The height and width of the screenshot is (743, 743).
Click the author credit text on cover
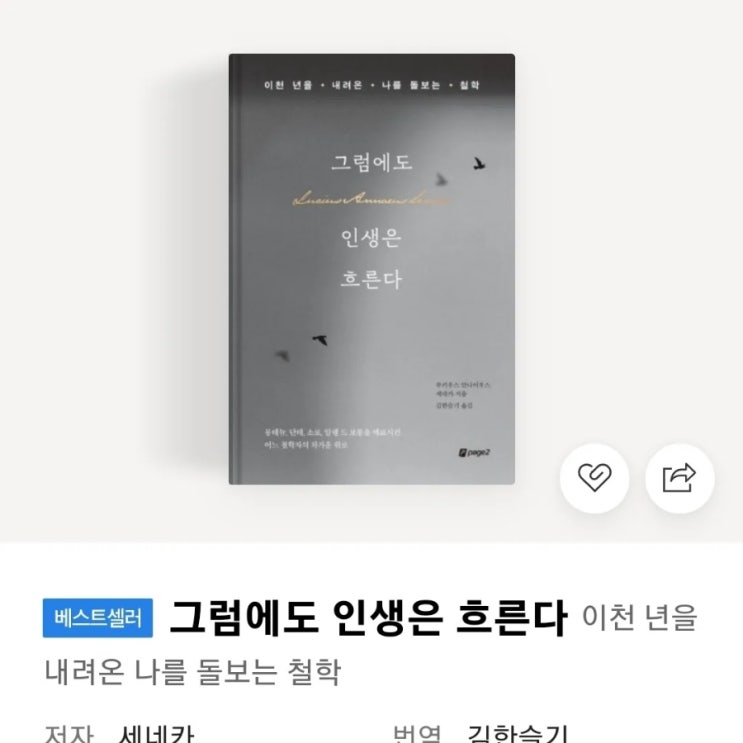463,395
